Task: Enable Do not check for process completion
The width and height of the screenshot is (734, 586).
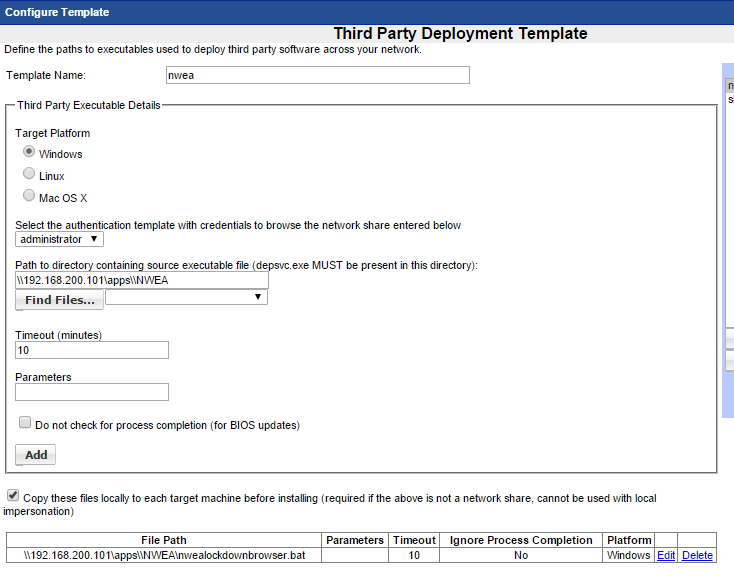Action: tap(25, 423)
